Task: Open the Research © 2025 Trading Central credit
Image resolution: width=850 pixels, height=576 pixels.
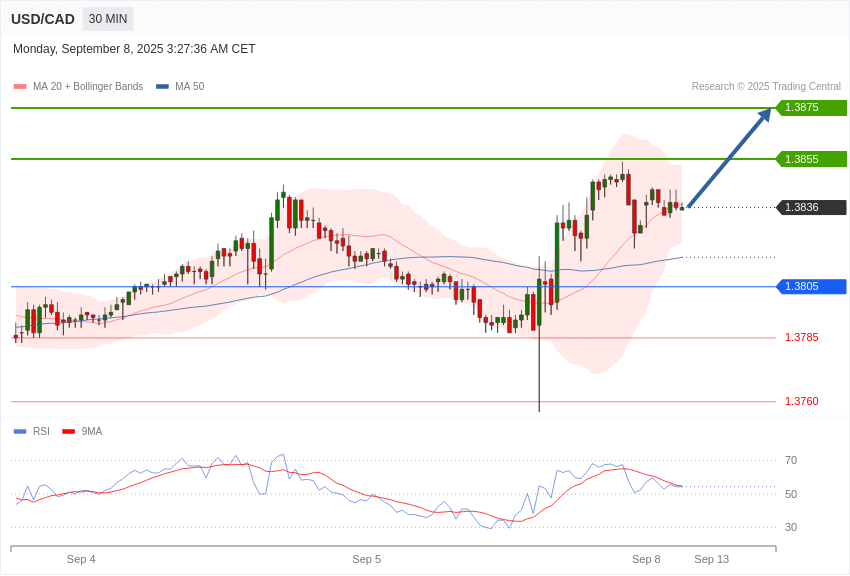Action: 766,87
